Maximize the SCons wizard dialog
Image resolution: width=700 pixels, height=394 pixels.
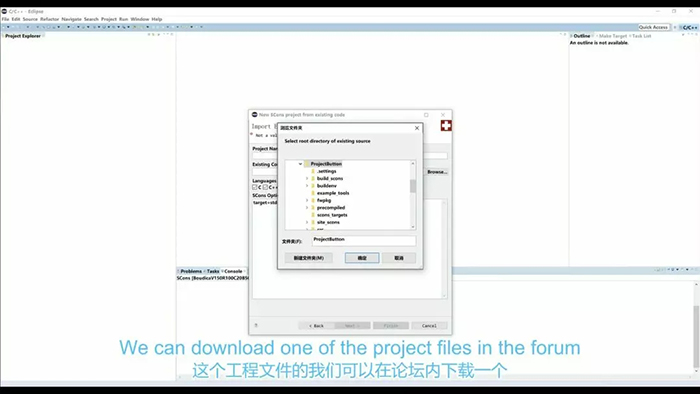tap(426, 115)
